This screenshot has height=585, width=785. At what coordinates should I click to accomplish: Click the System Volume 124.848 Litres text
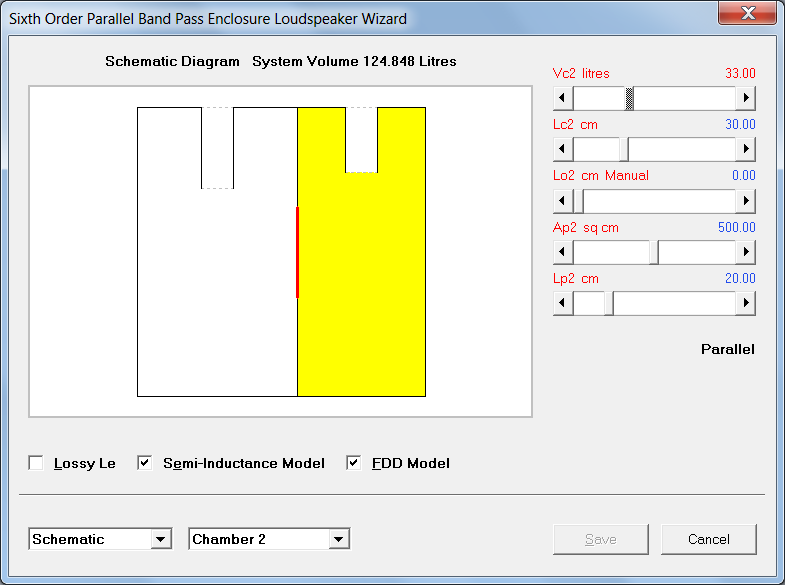click(x=354, y=62)
